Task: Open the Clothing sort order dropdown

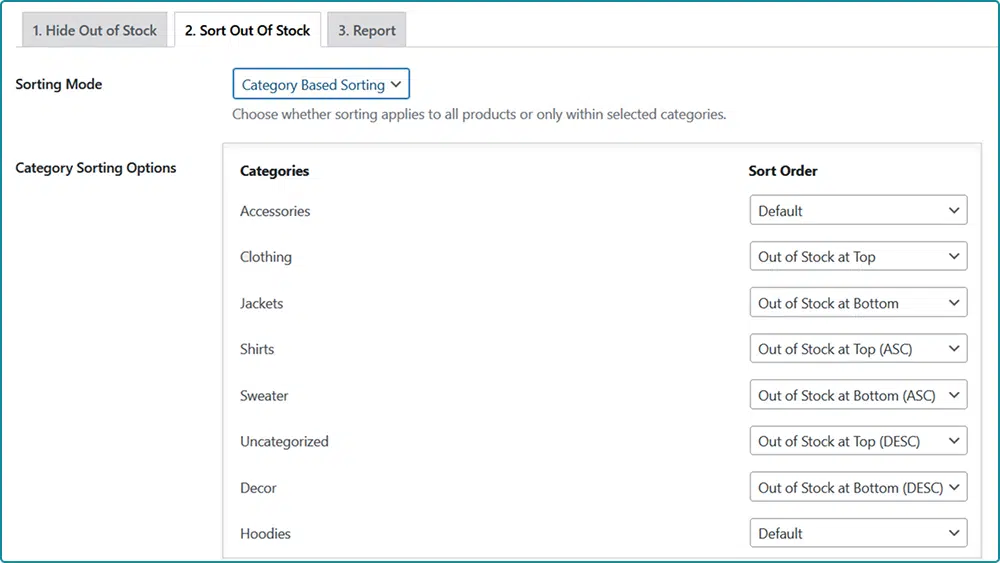Action: coord(858,257)
